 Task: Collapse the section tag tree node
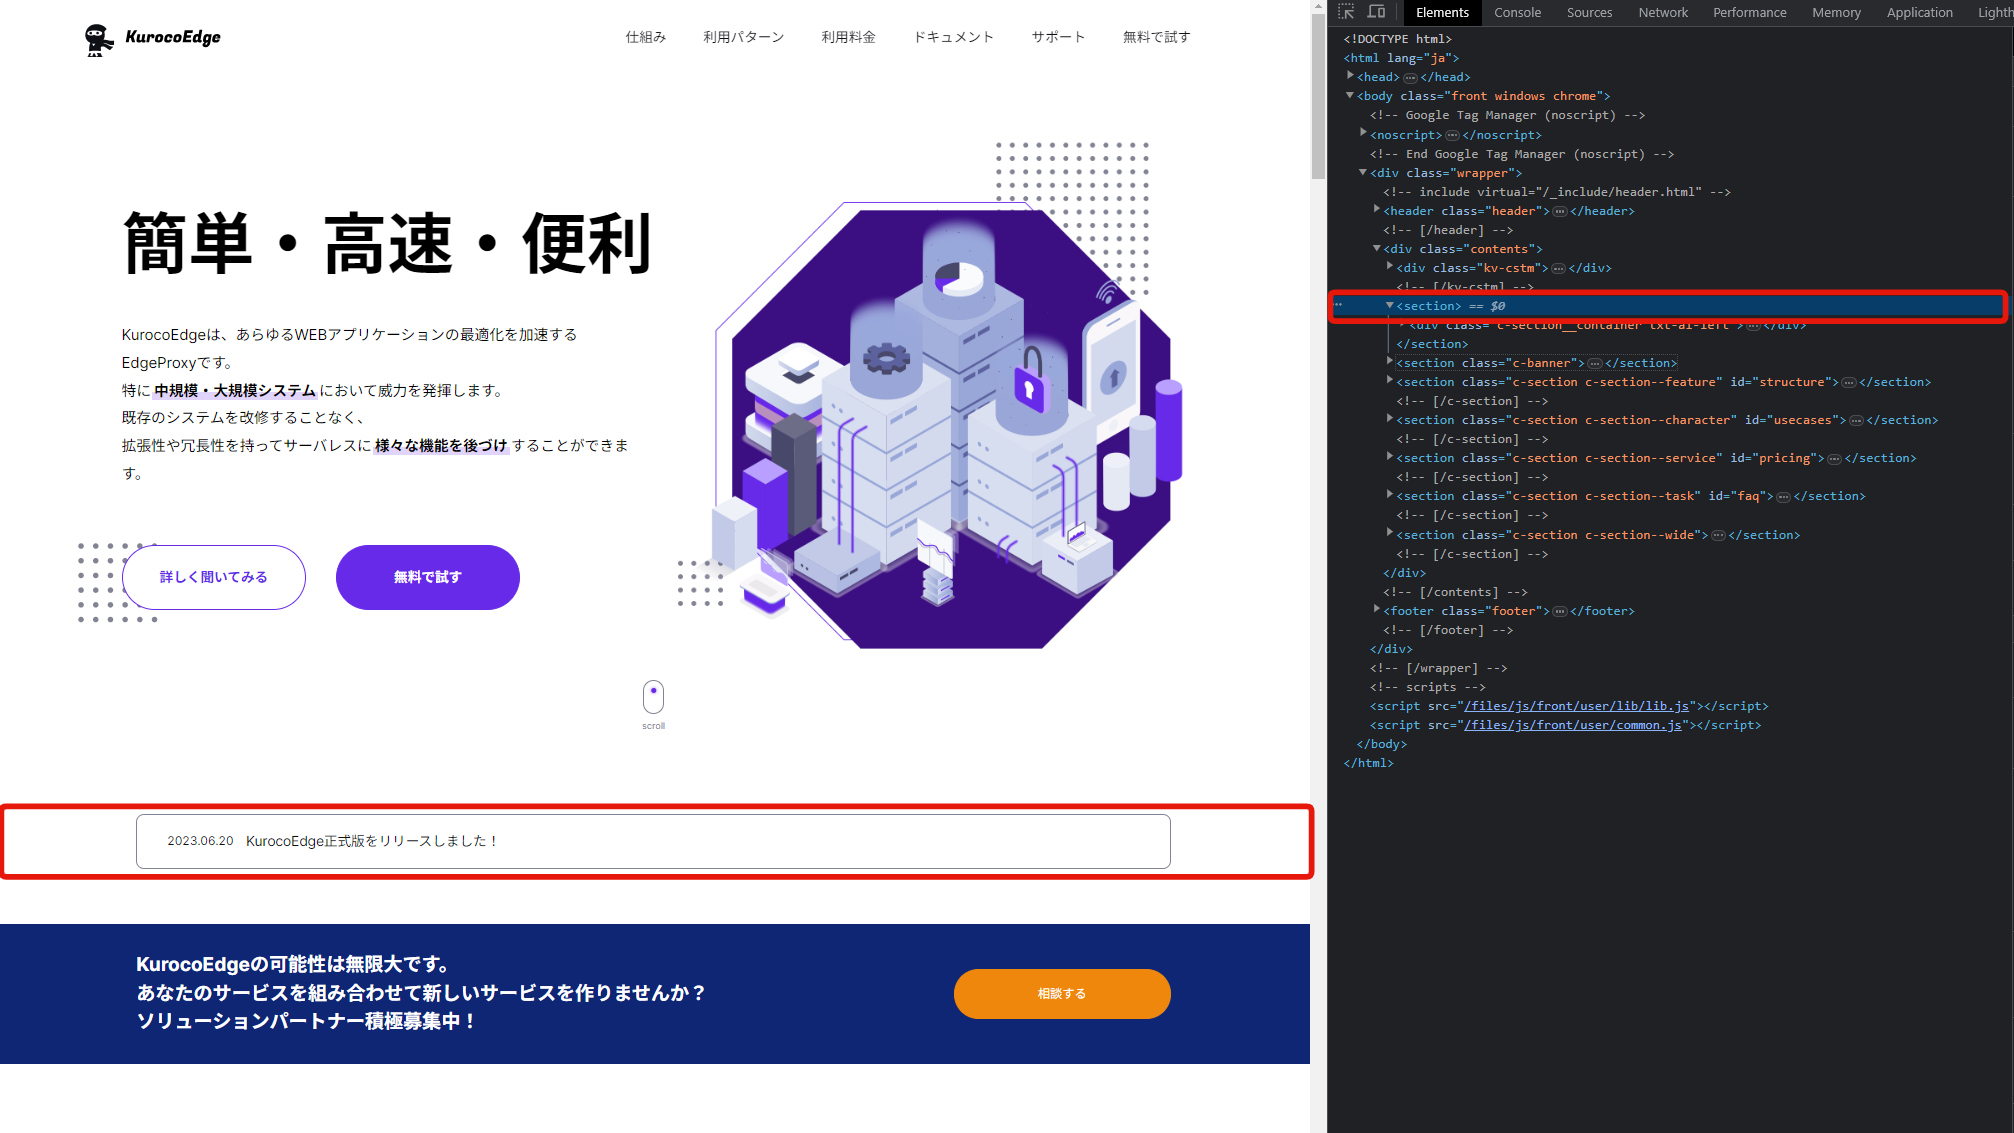tap(1387, 304)
